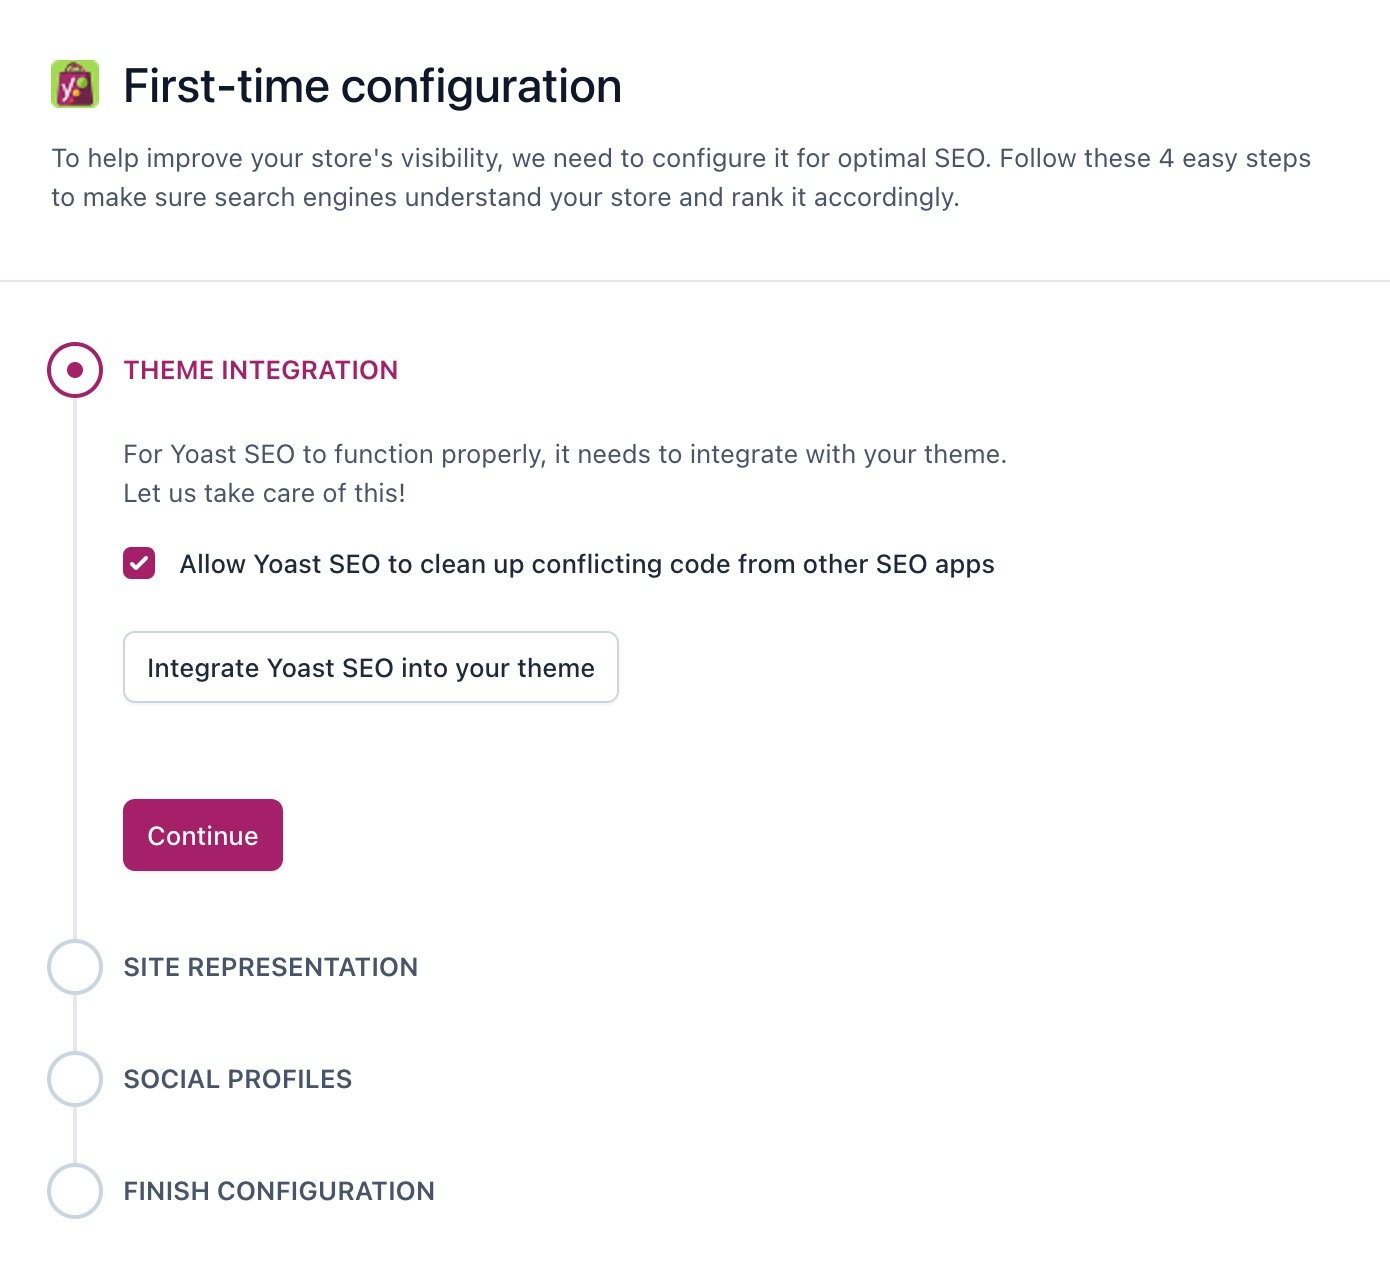
Task: Click the horizontal divider below the header
Action: [695, 281]
